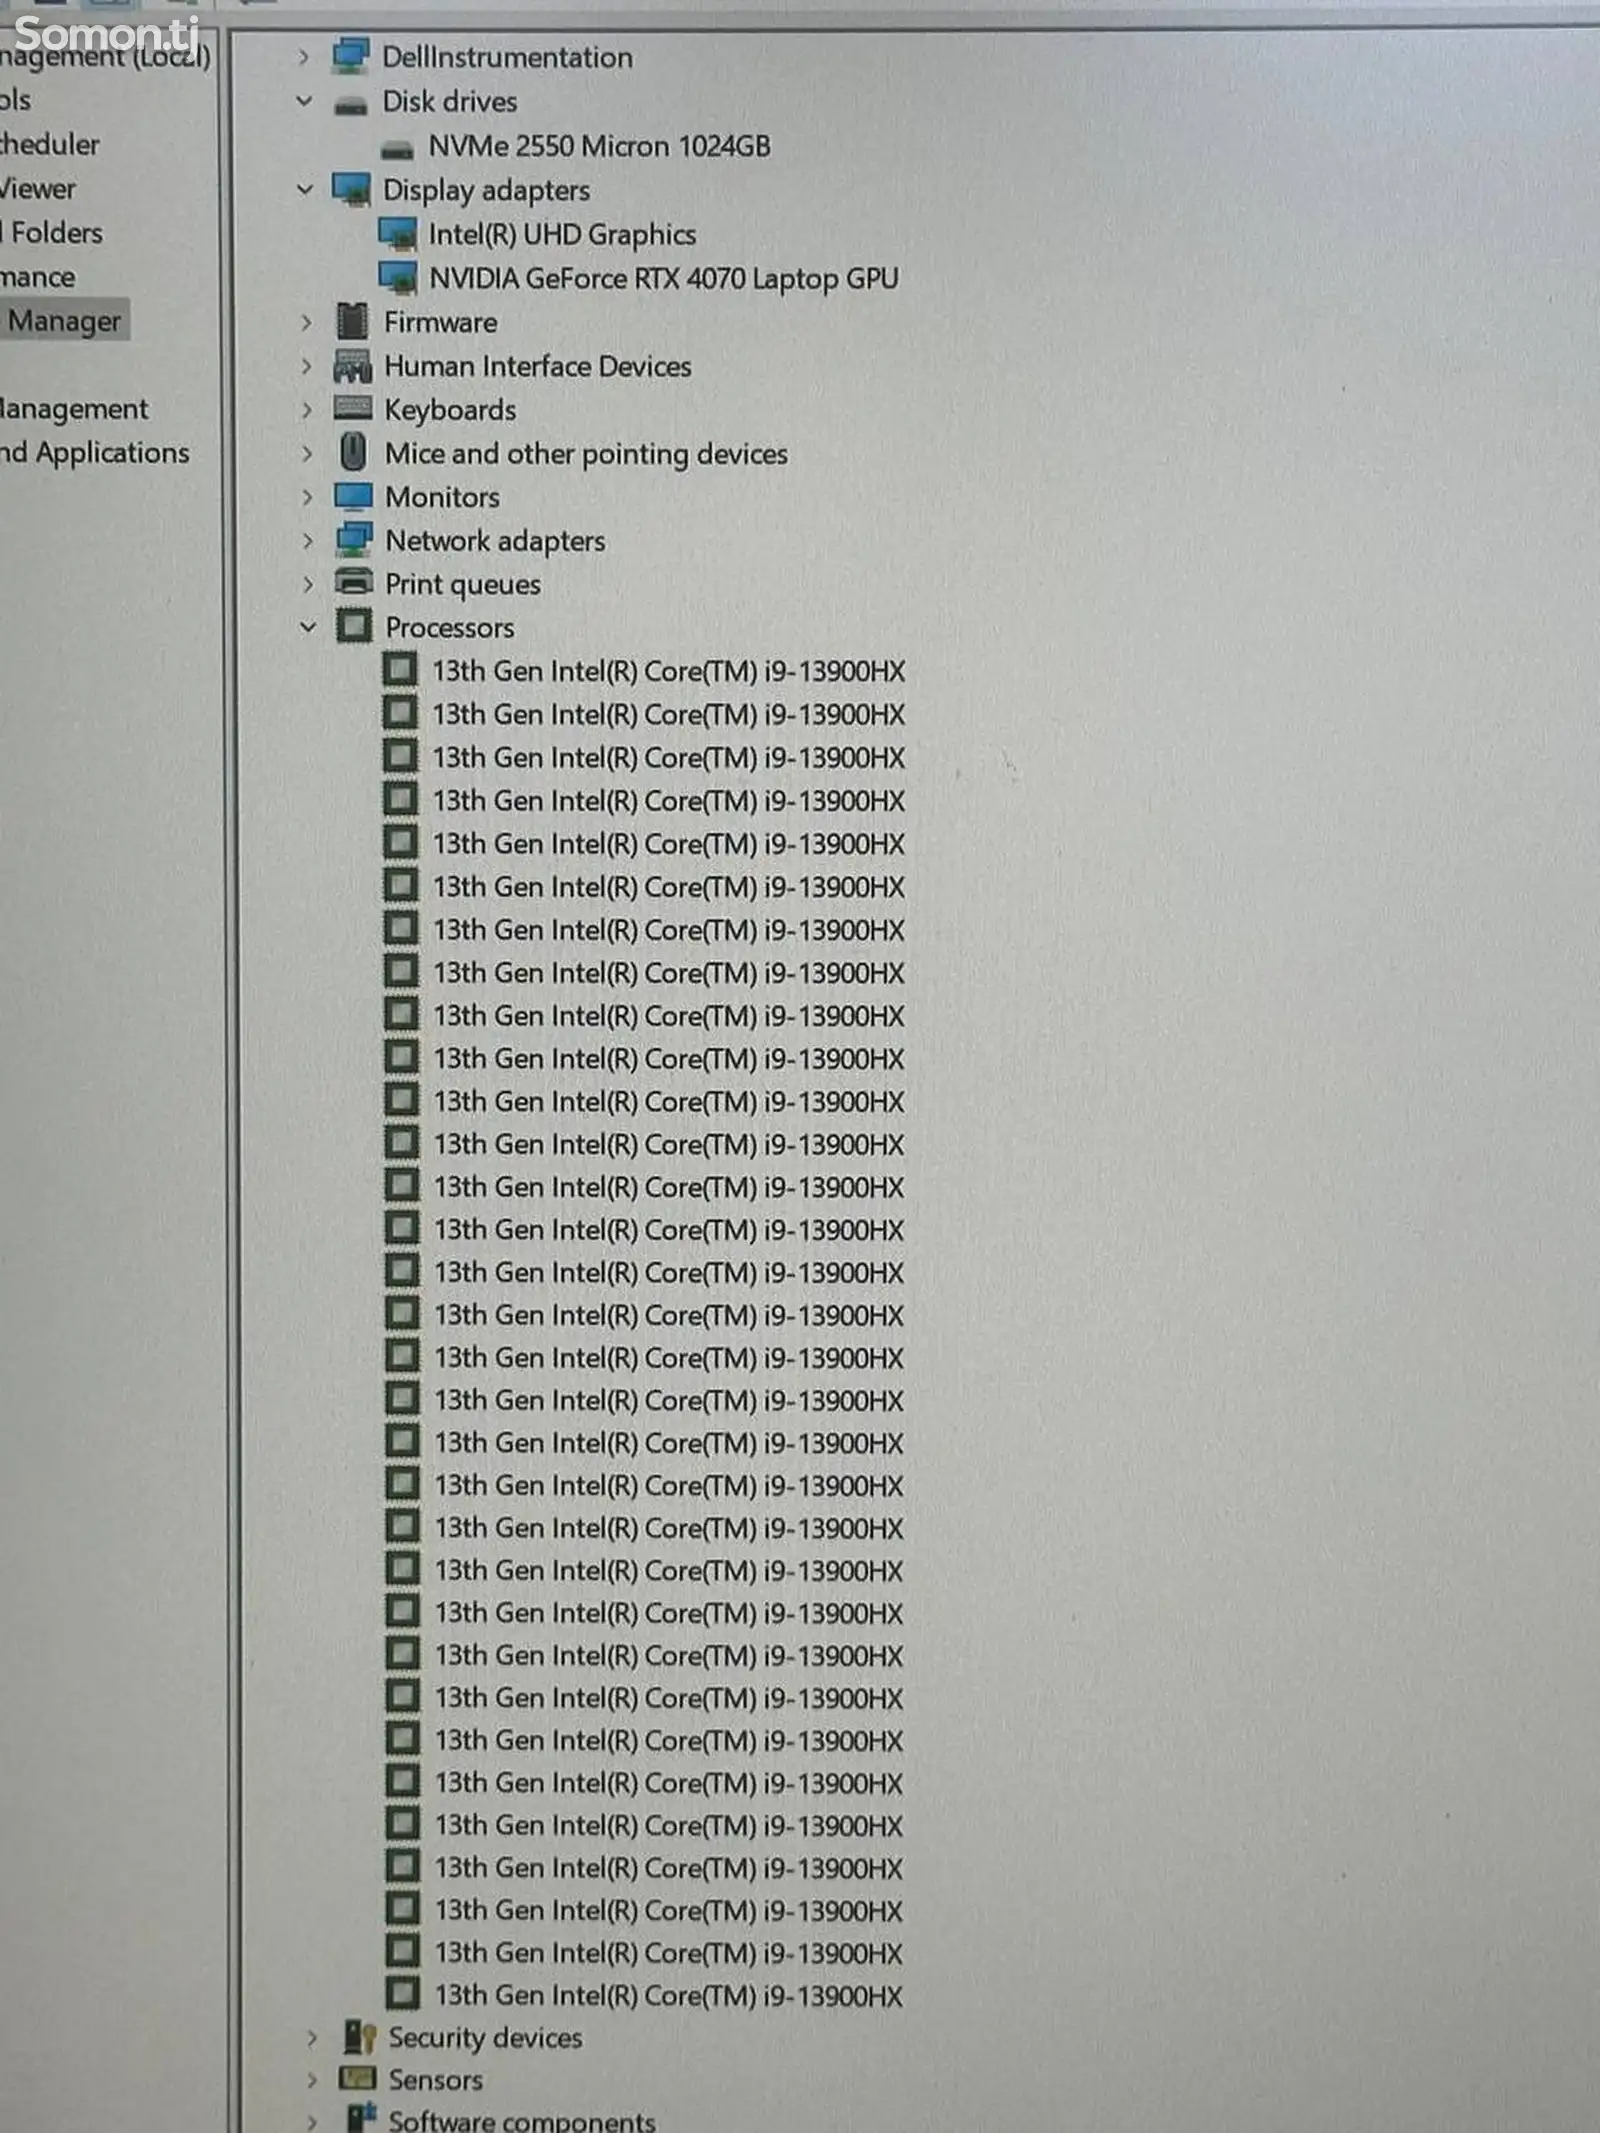Click the DellInstrumentation category icon
Viewport: 1600px width, 2133px height.
point(350,56)
